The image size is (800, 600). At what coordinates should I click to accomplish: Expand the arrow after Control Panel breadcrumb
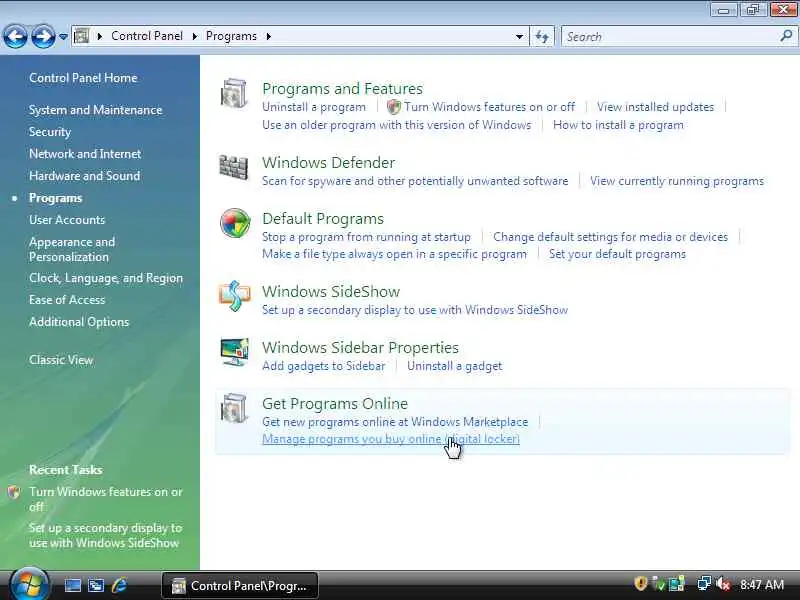pyautogui.click(x=194, y=36)
